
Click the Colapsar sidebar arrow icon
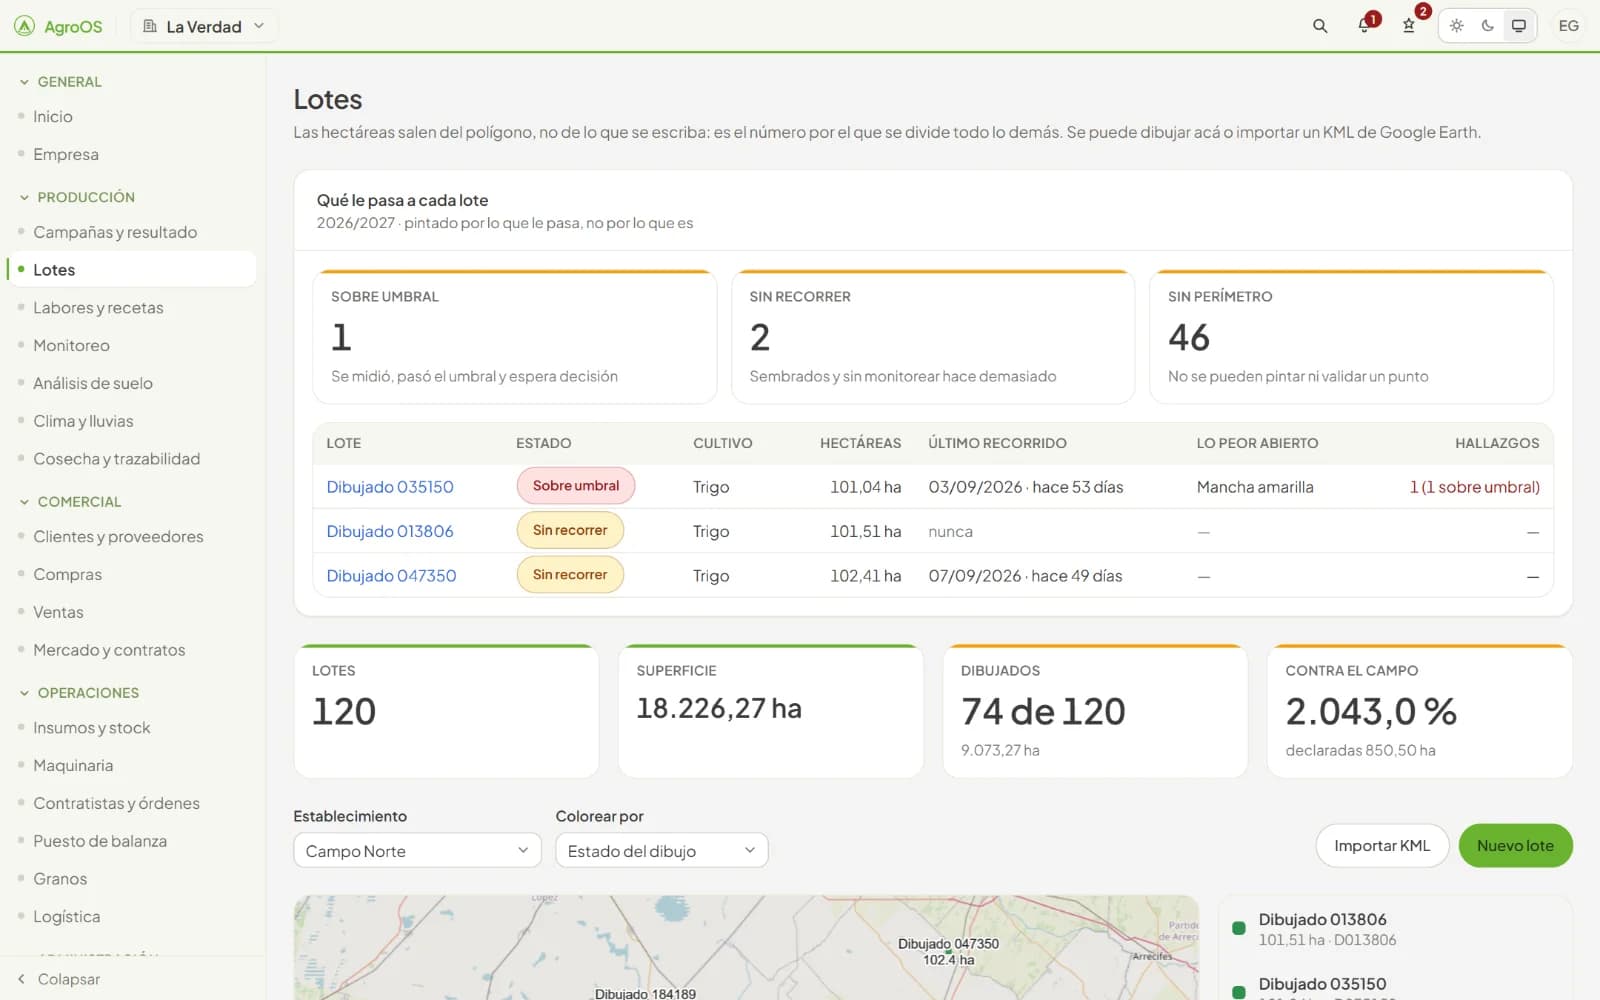(x=22, y=979)
